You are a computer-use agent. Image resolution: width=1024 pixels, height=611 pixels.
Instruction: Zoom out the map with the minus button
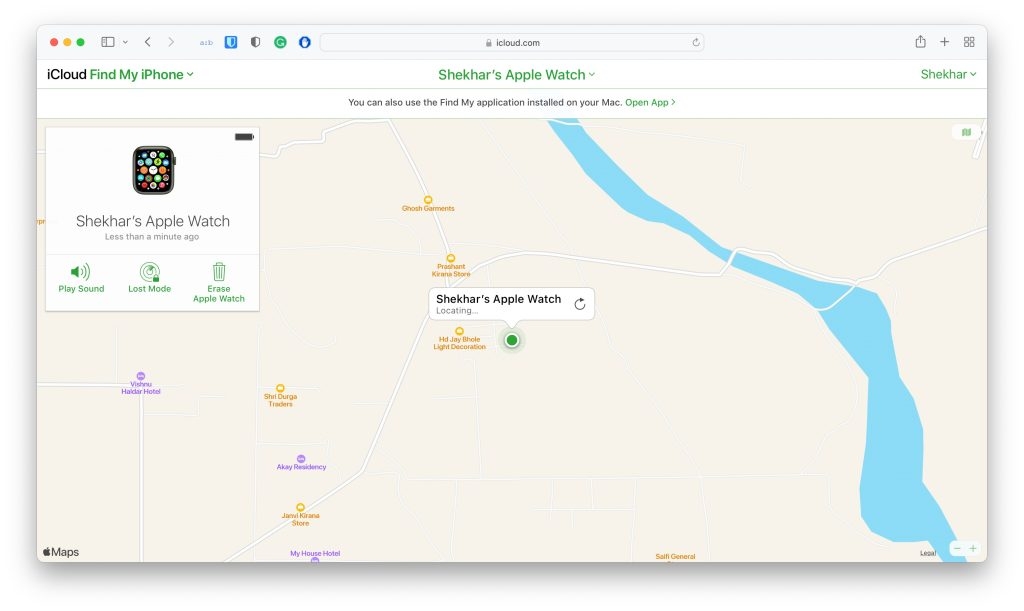tap(957, 548)
